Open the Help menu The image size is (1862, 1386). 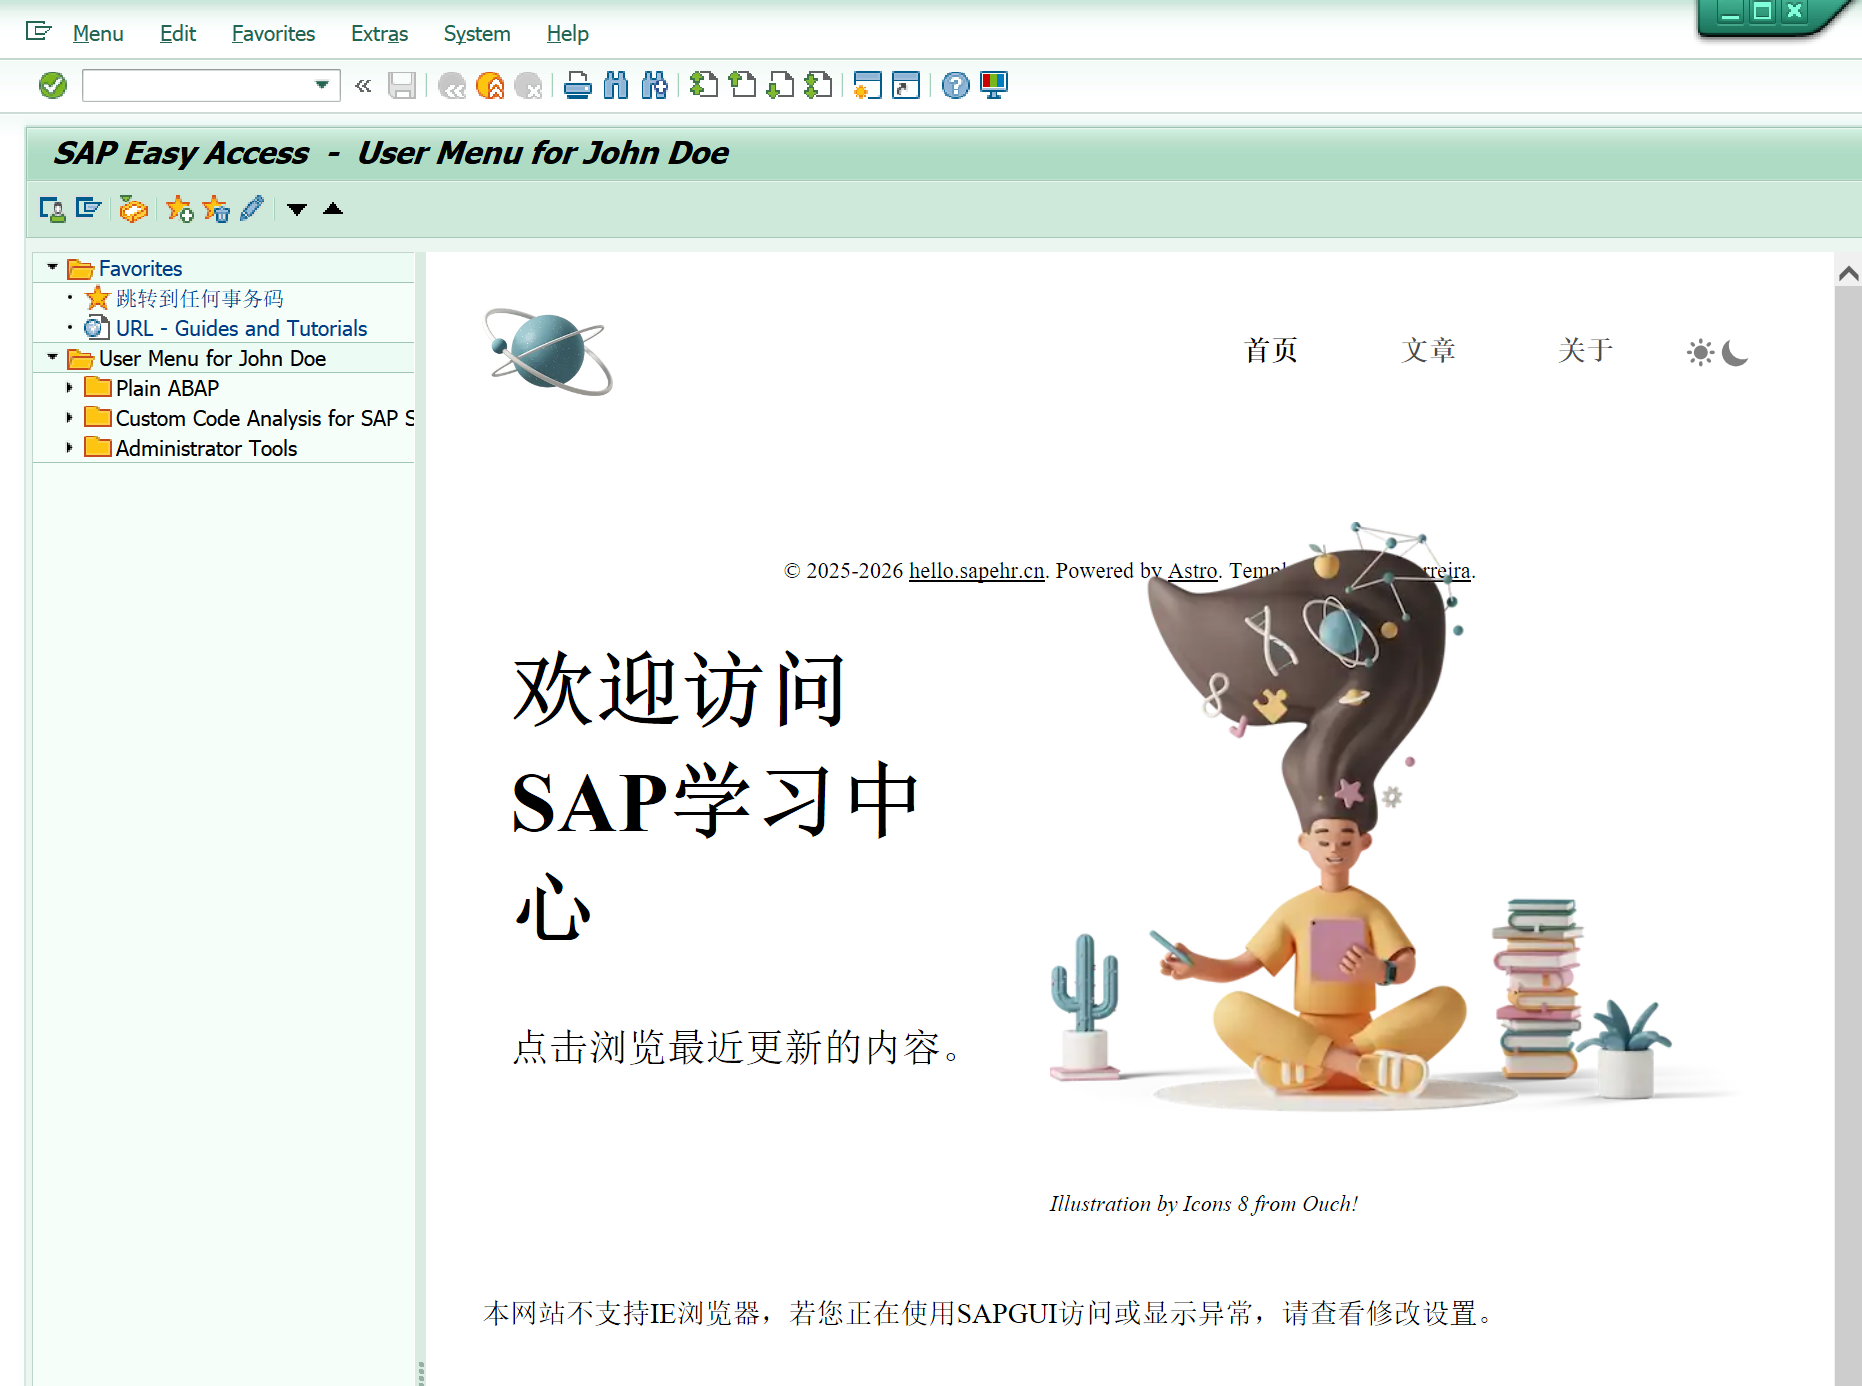pyautogui.click(x=567, y=34)
